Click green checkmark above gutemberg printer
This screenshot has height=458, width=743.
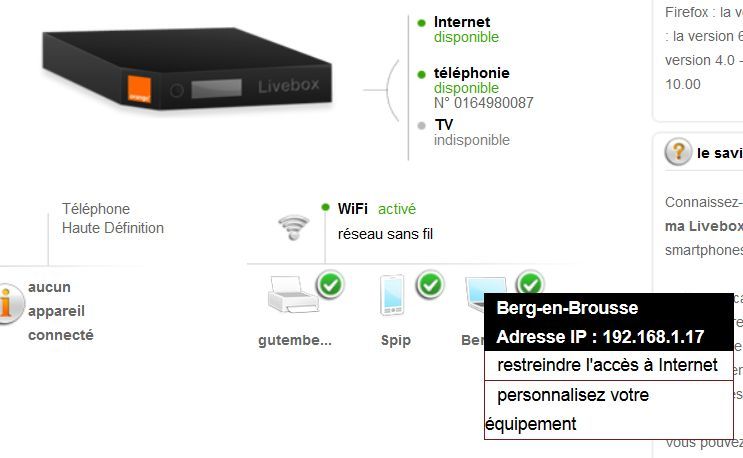[x=330, y=284]
